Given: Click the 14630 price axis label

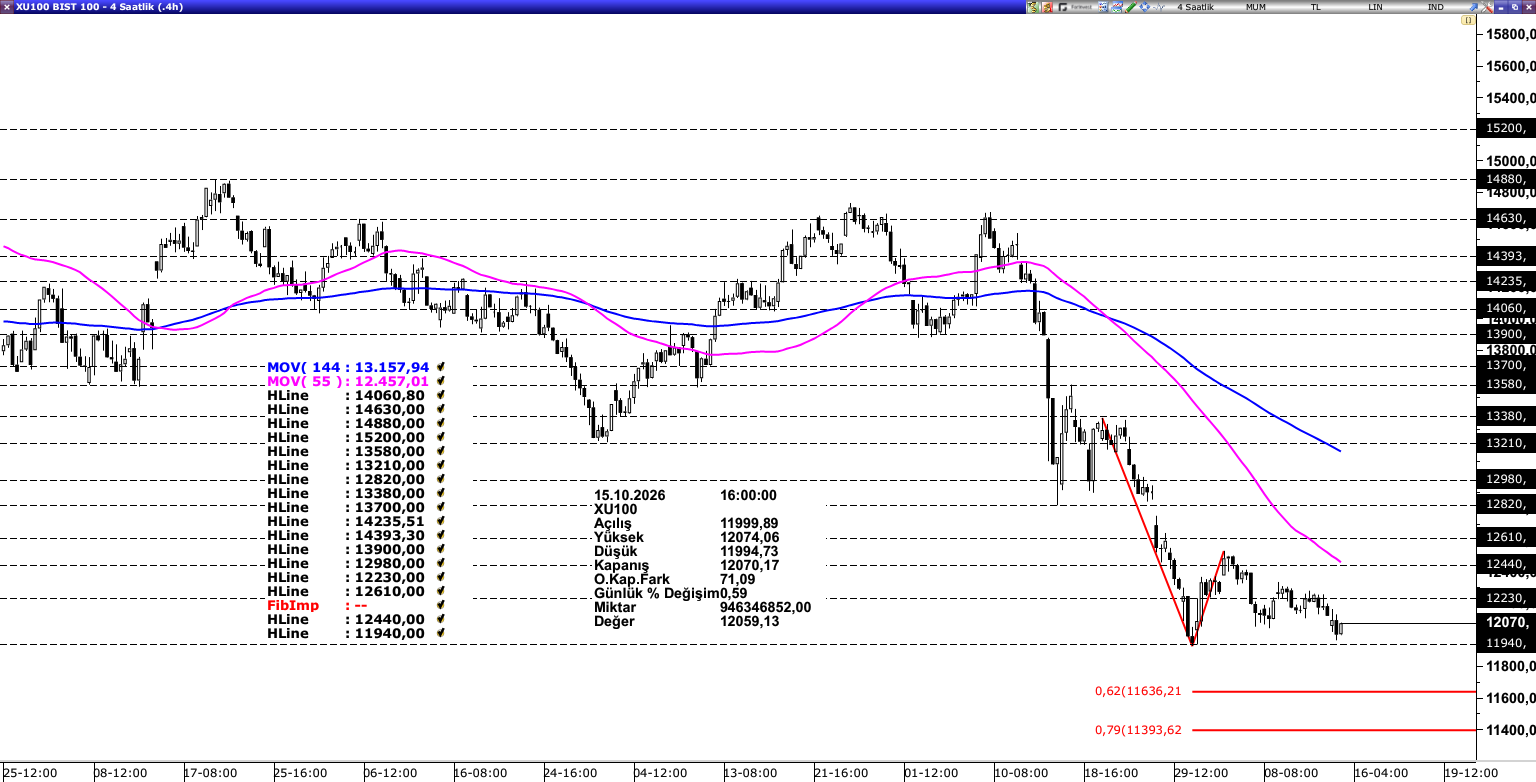Looking at the screenshot, I should pos(1506,218).
